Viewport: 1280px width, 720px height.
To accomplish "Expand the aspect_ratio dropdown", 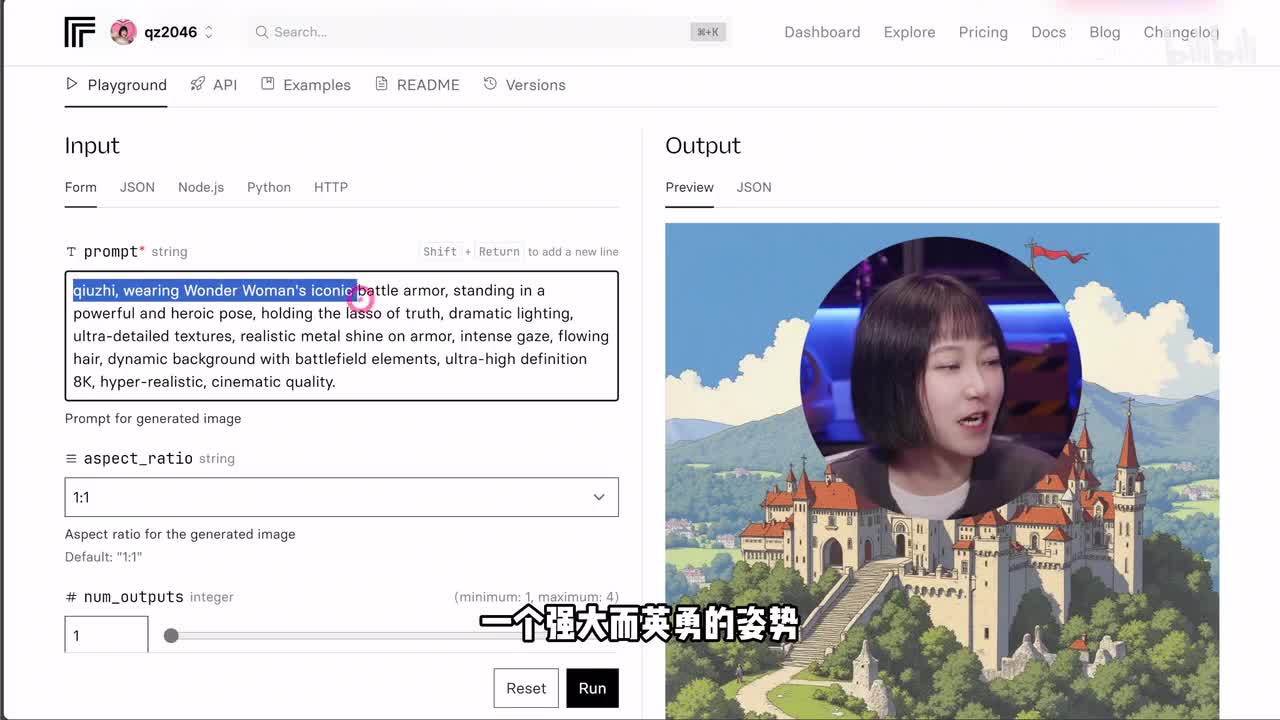I will point(341,497).
